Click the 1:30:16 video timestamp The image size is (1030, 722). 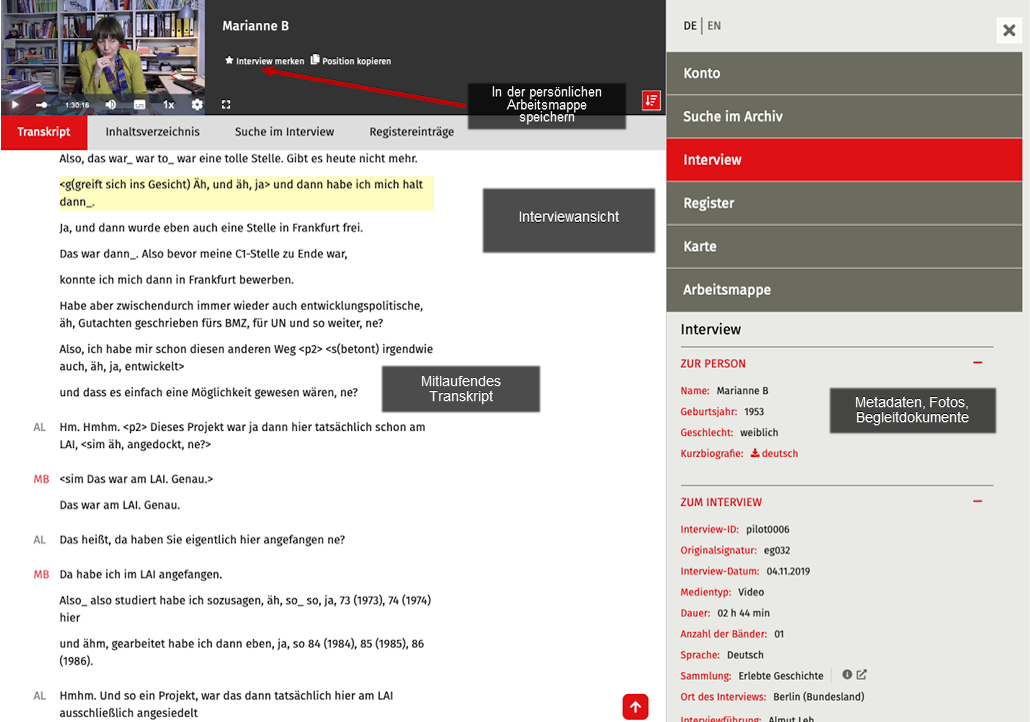[77, 105]
